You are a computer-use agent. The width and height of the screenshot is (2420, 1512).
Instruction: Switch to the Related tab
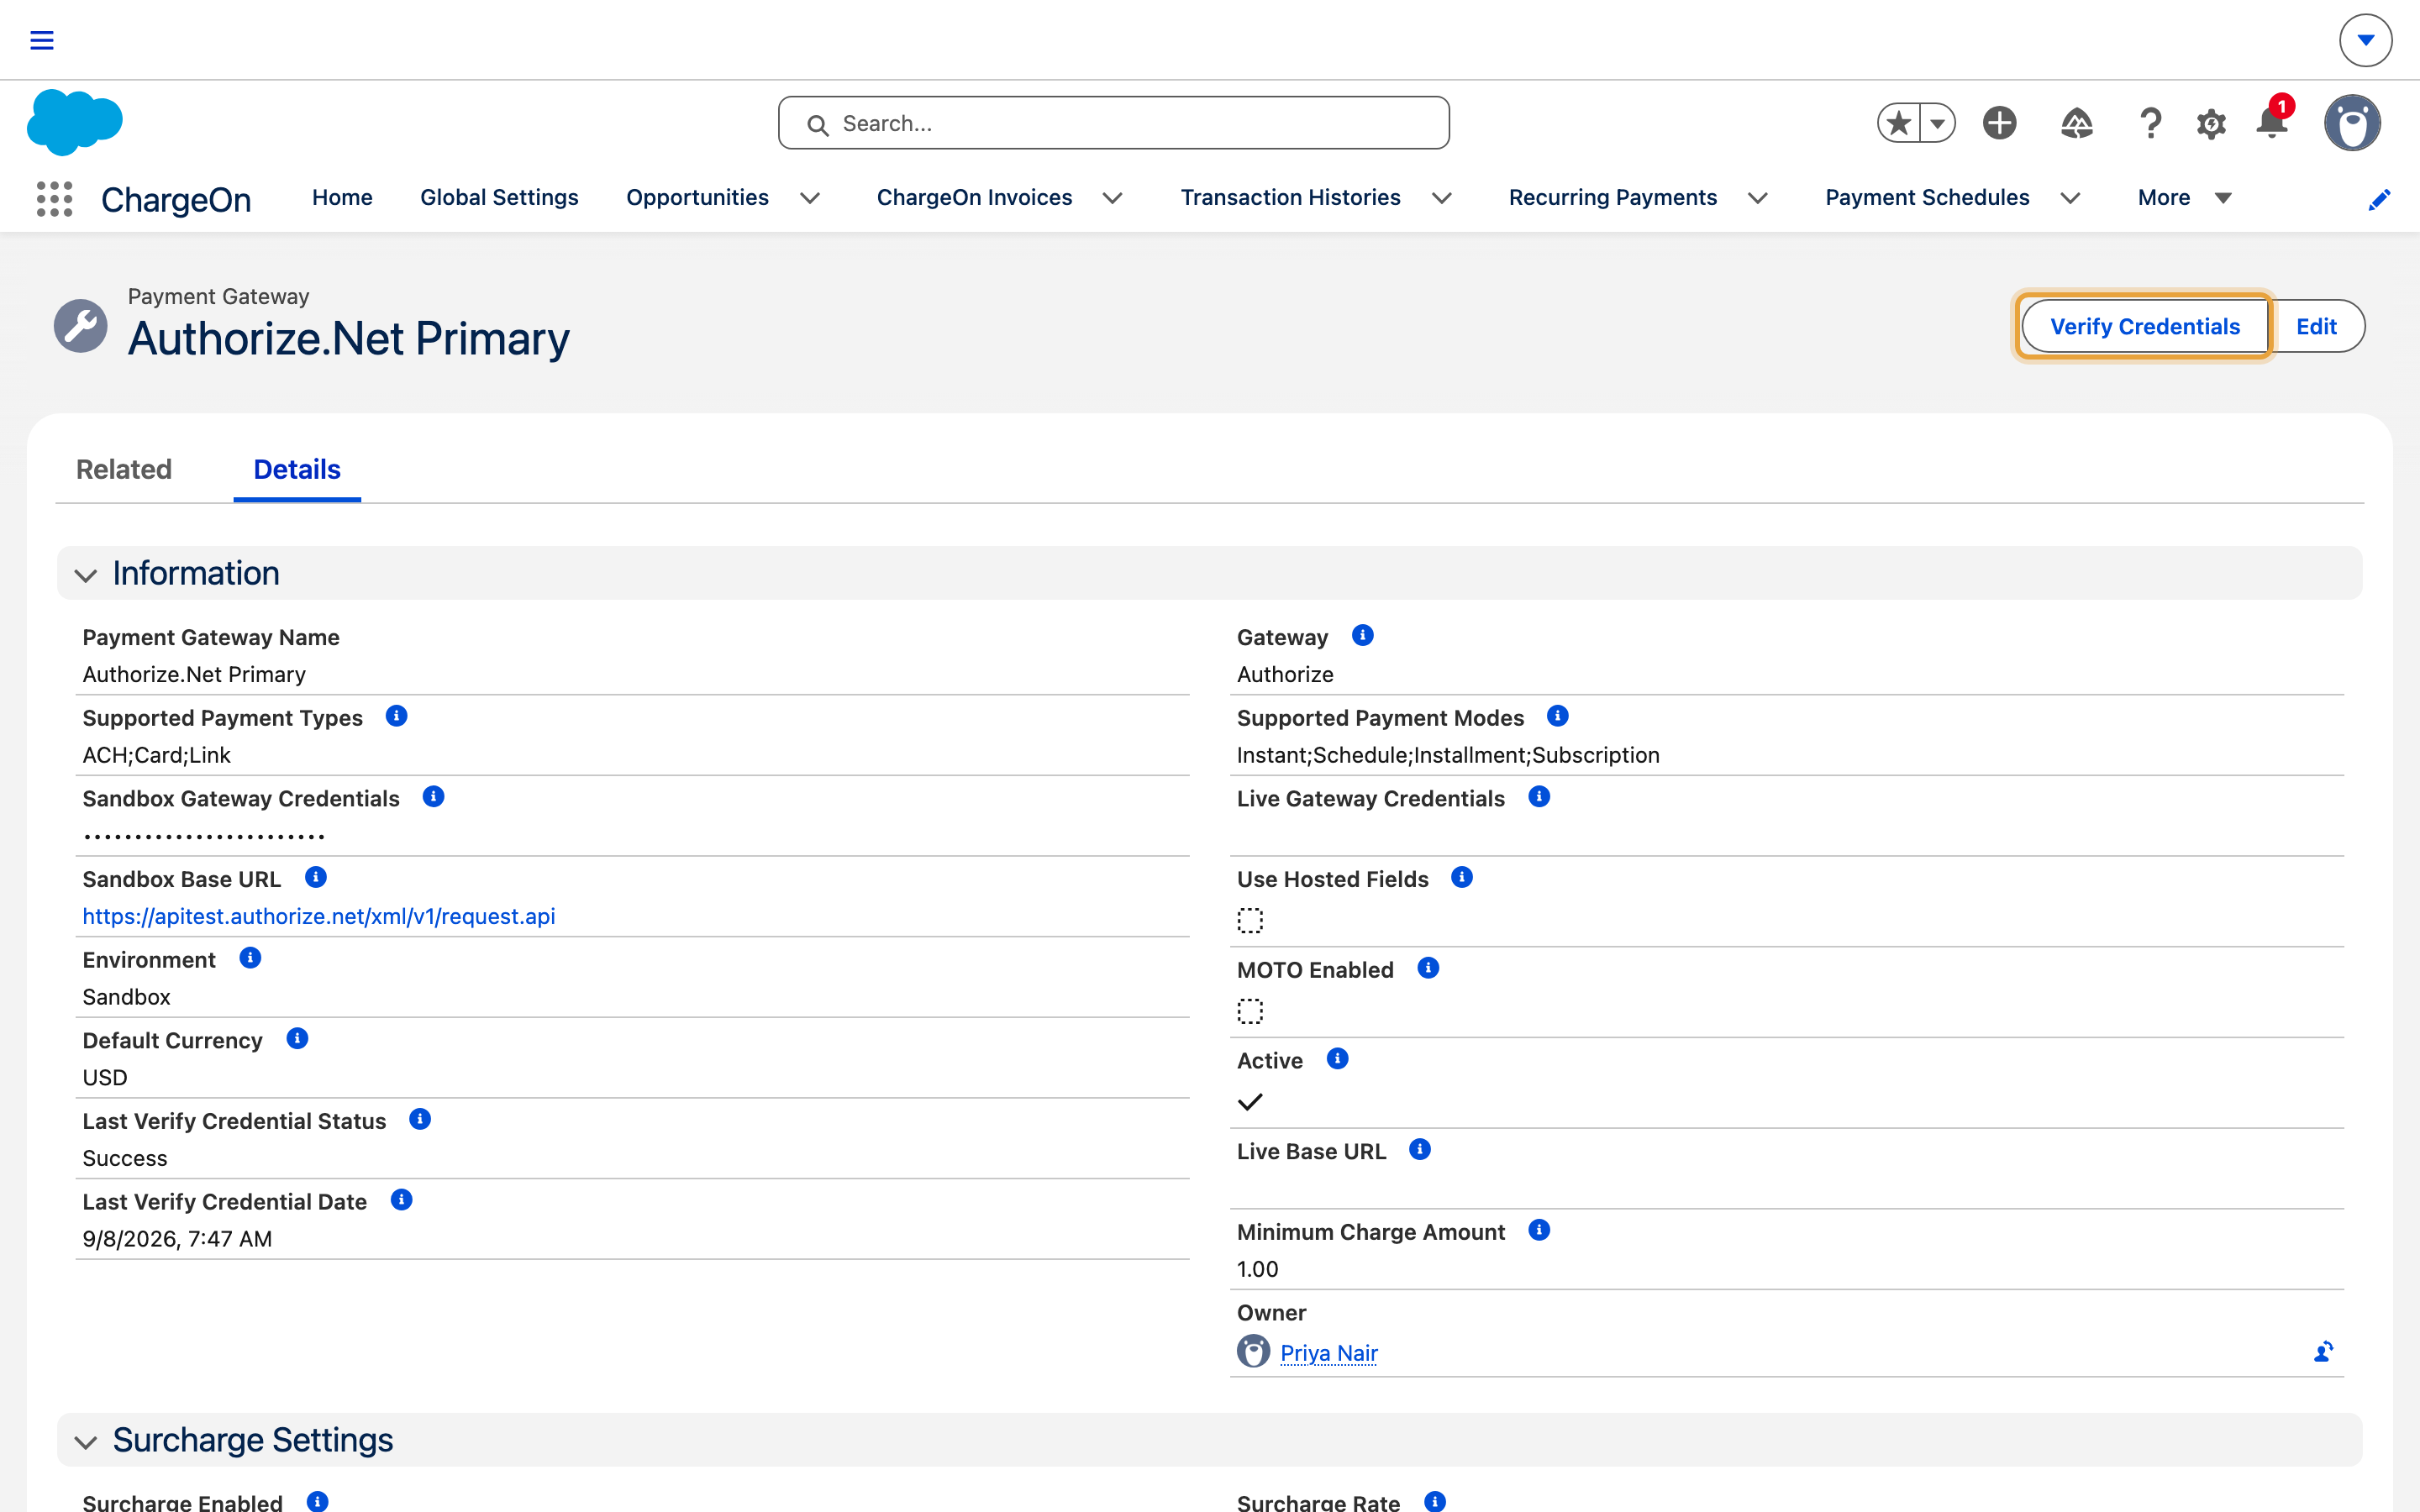click(x=124, y=469)
